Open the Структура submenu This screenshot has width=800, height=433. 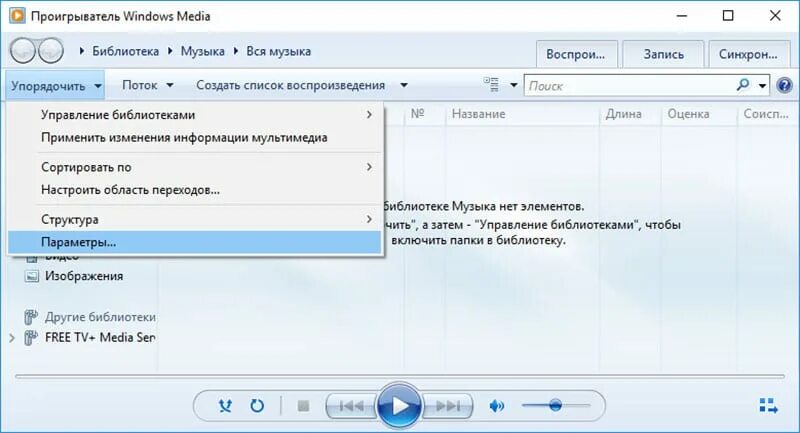194,219
